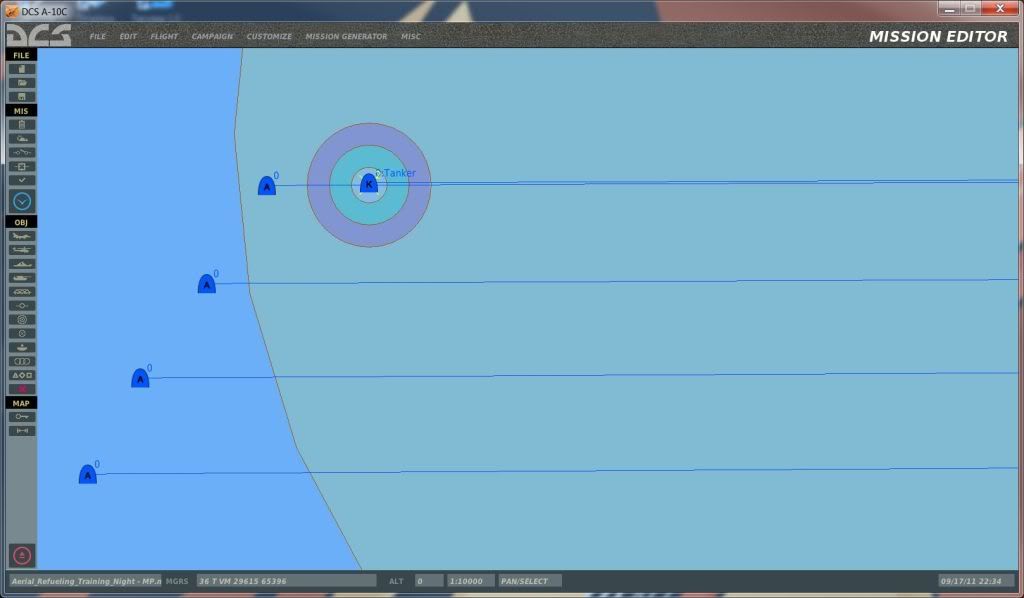
Task: Open the map key legend tool
Action: pos(22,416)
